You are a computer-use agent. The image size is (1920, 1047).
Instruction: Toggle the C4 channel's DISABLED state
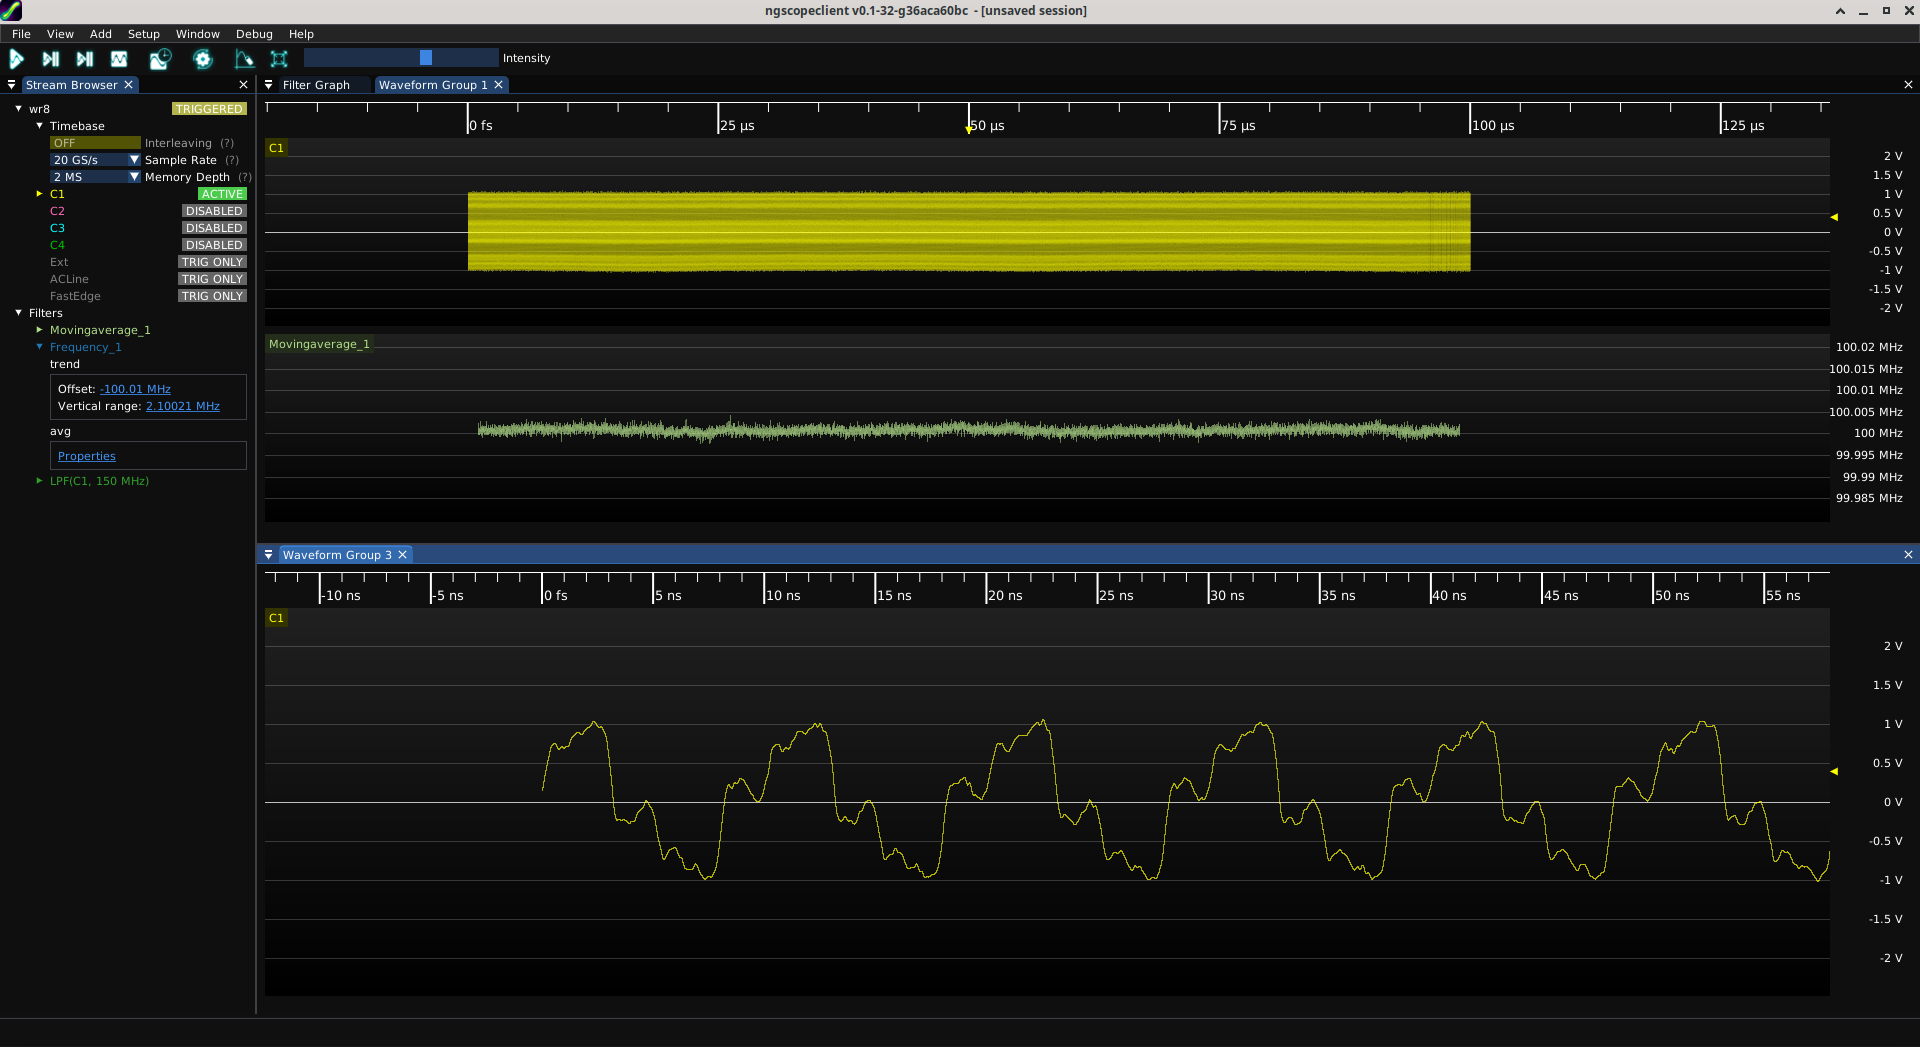click(213, 244)
